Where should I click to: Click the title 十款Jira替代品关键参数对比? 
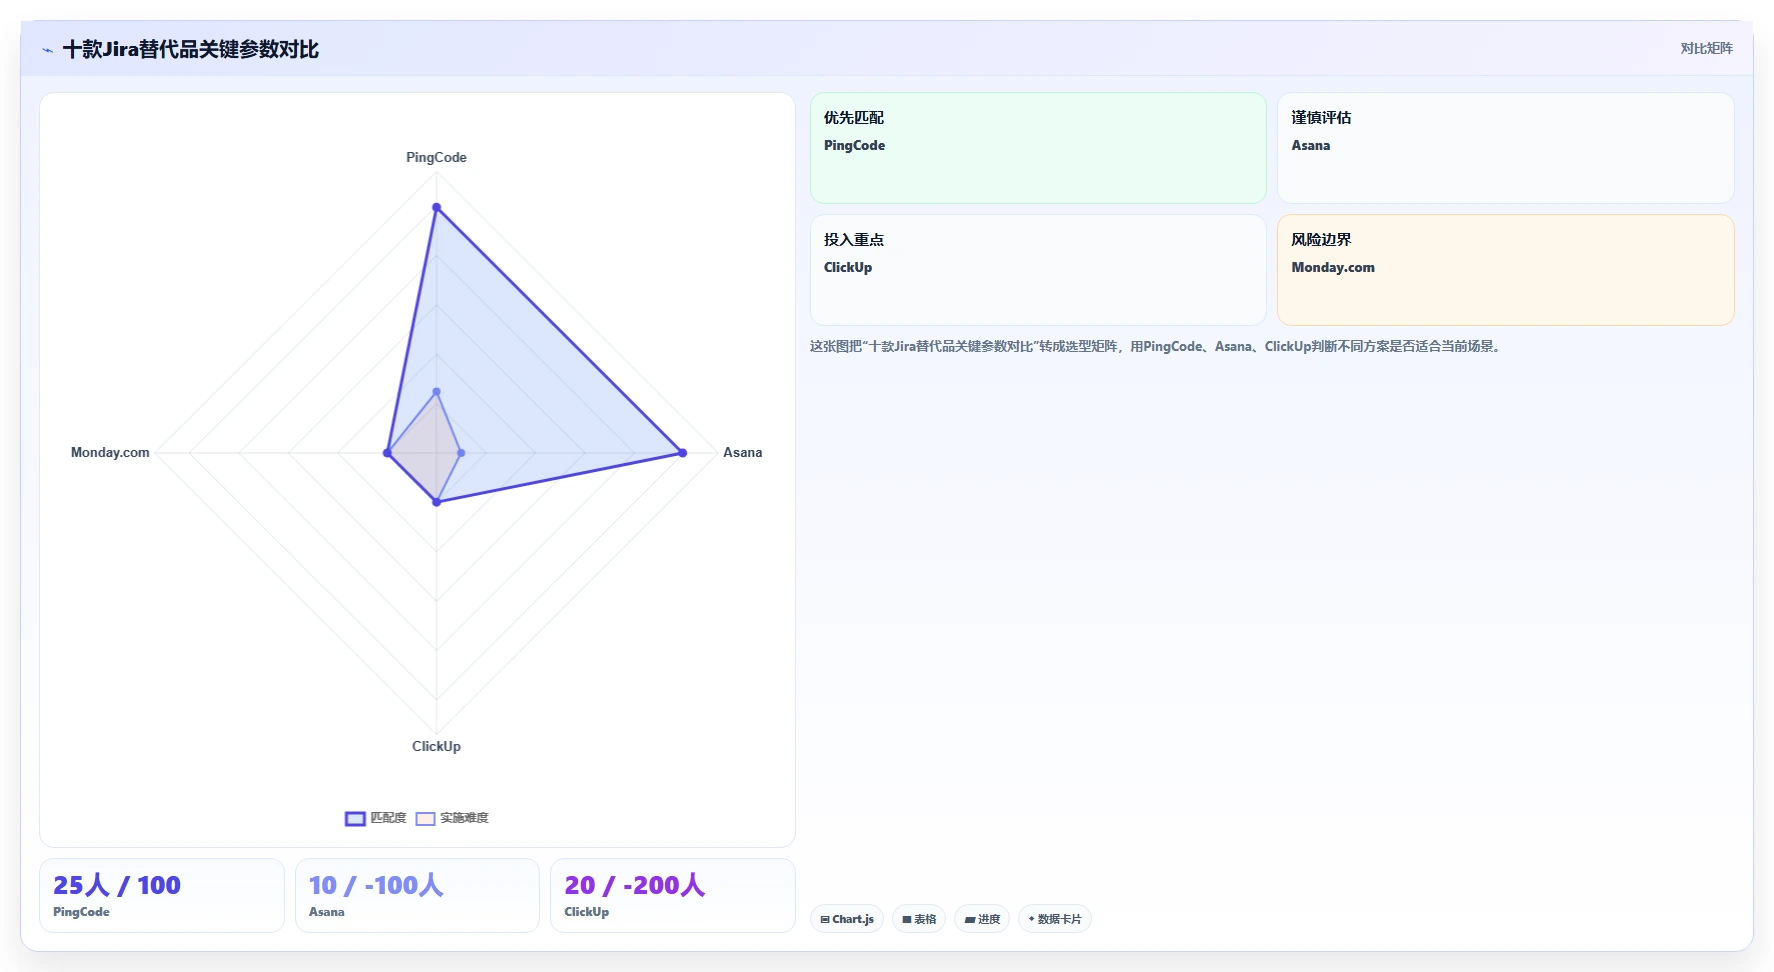(x=191, y=49)
